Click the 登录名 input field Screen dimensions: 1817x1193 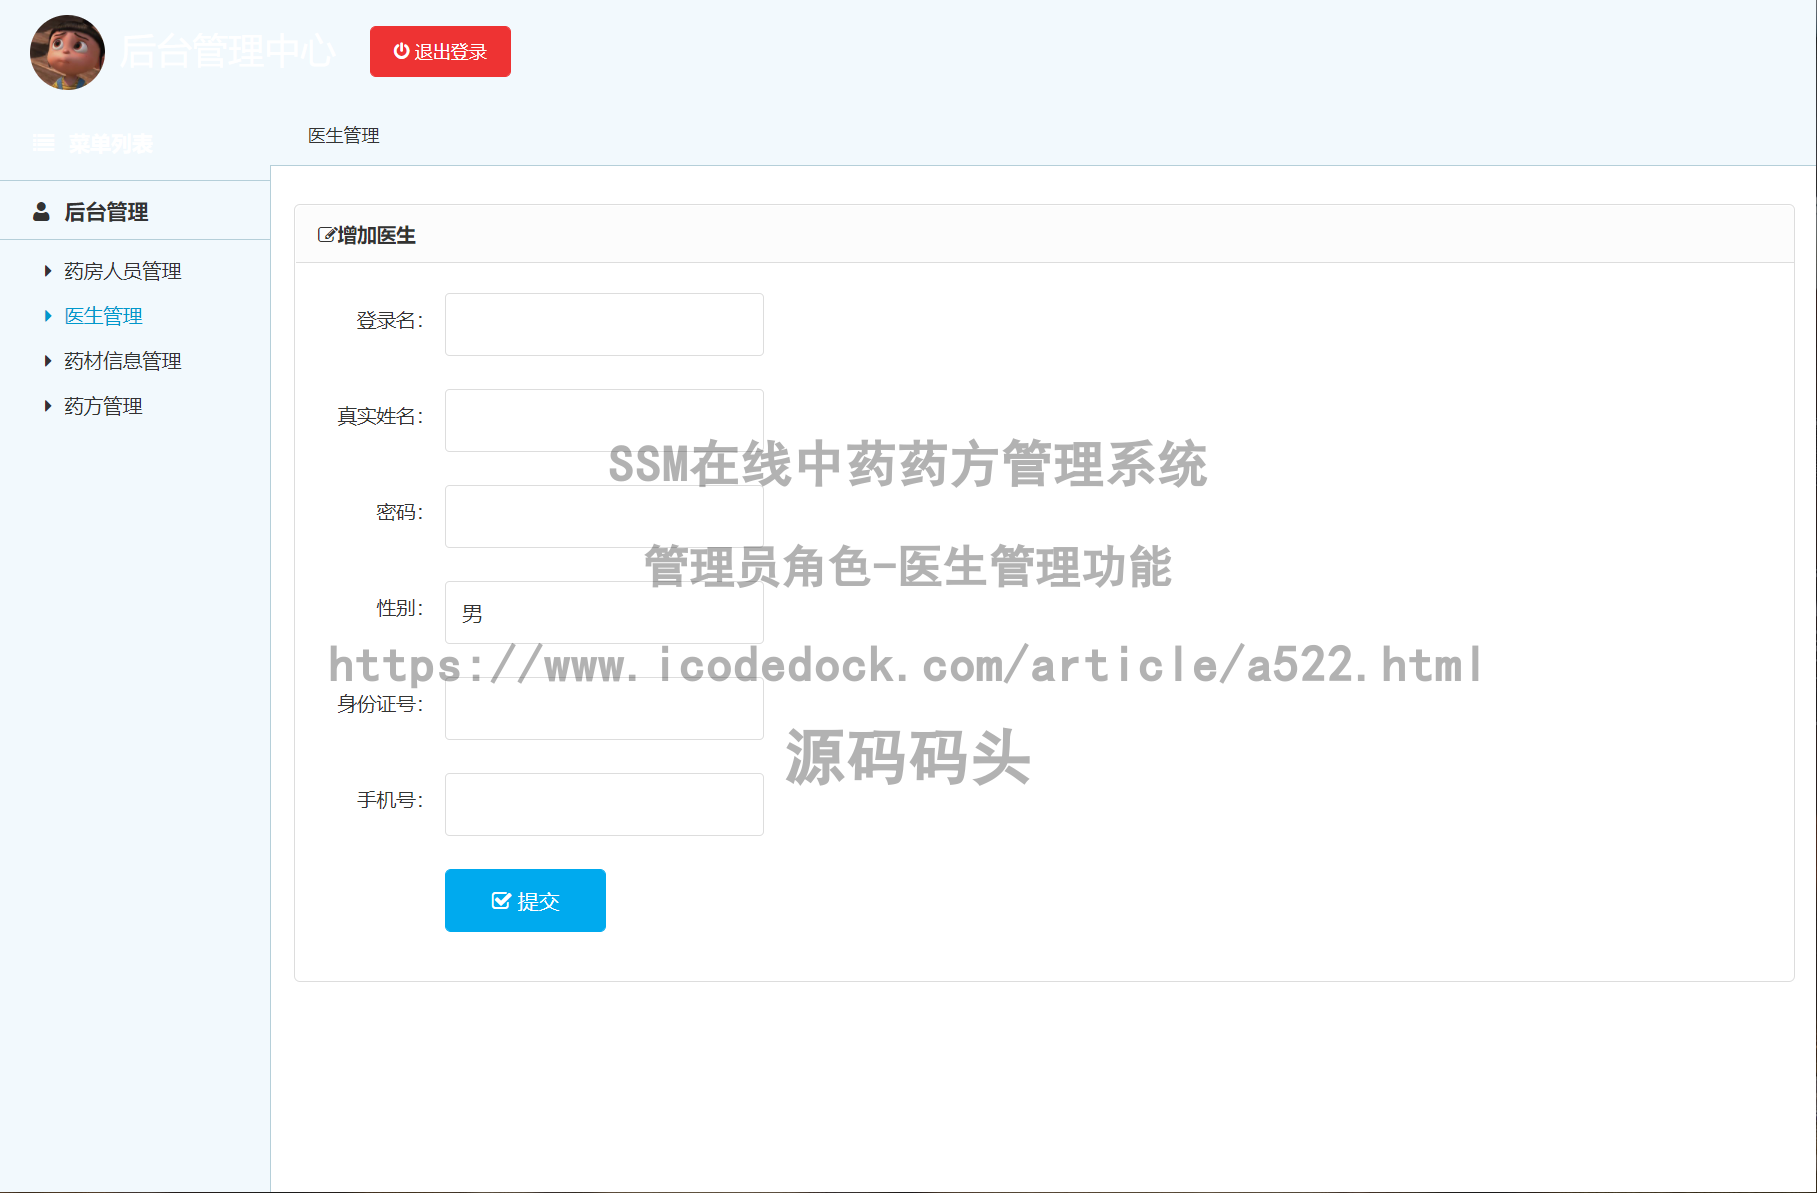coord(603,324)
